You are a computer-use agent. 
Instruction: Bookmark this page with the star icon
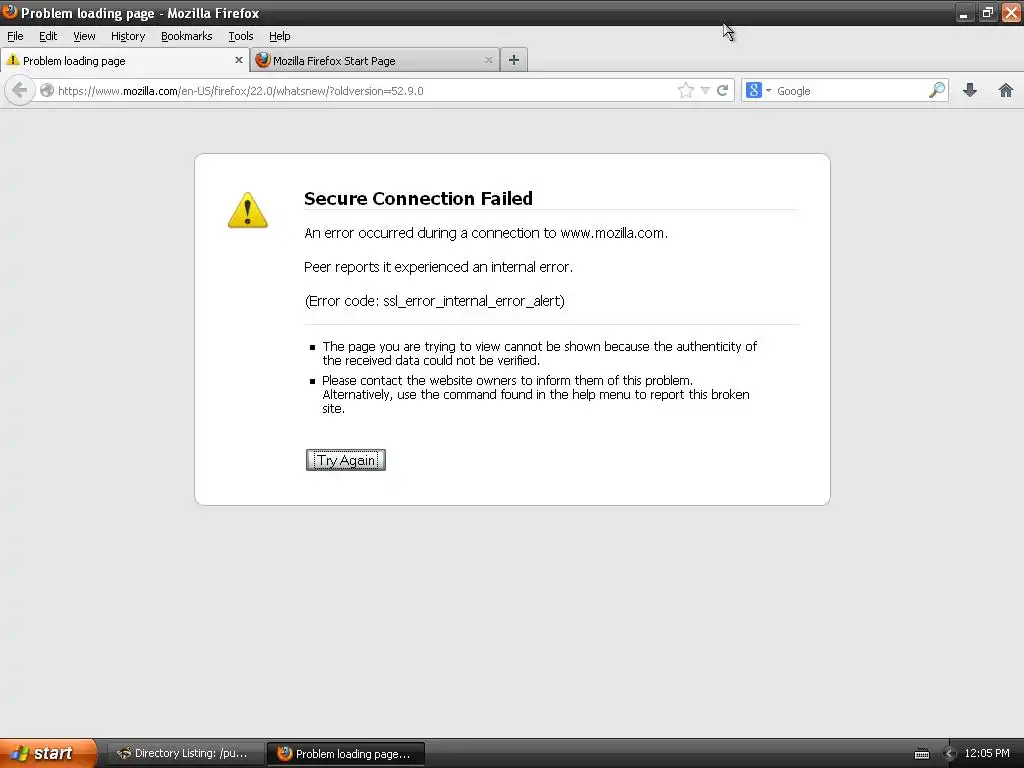tap(686, 90)
